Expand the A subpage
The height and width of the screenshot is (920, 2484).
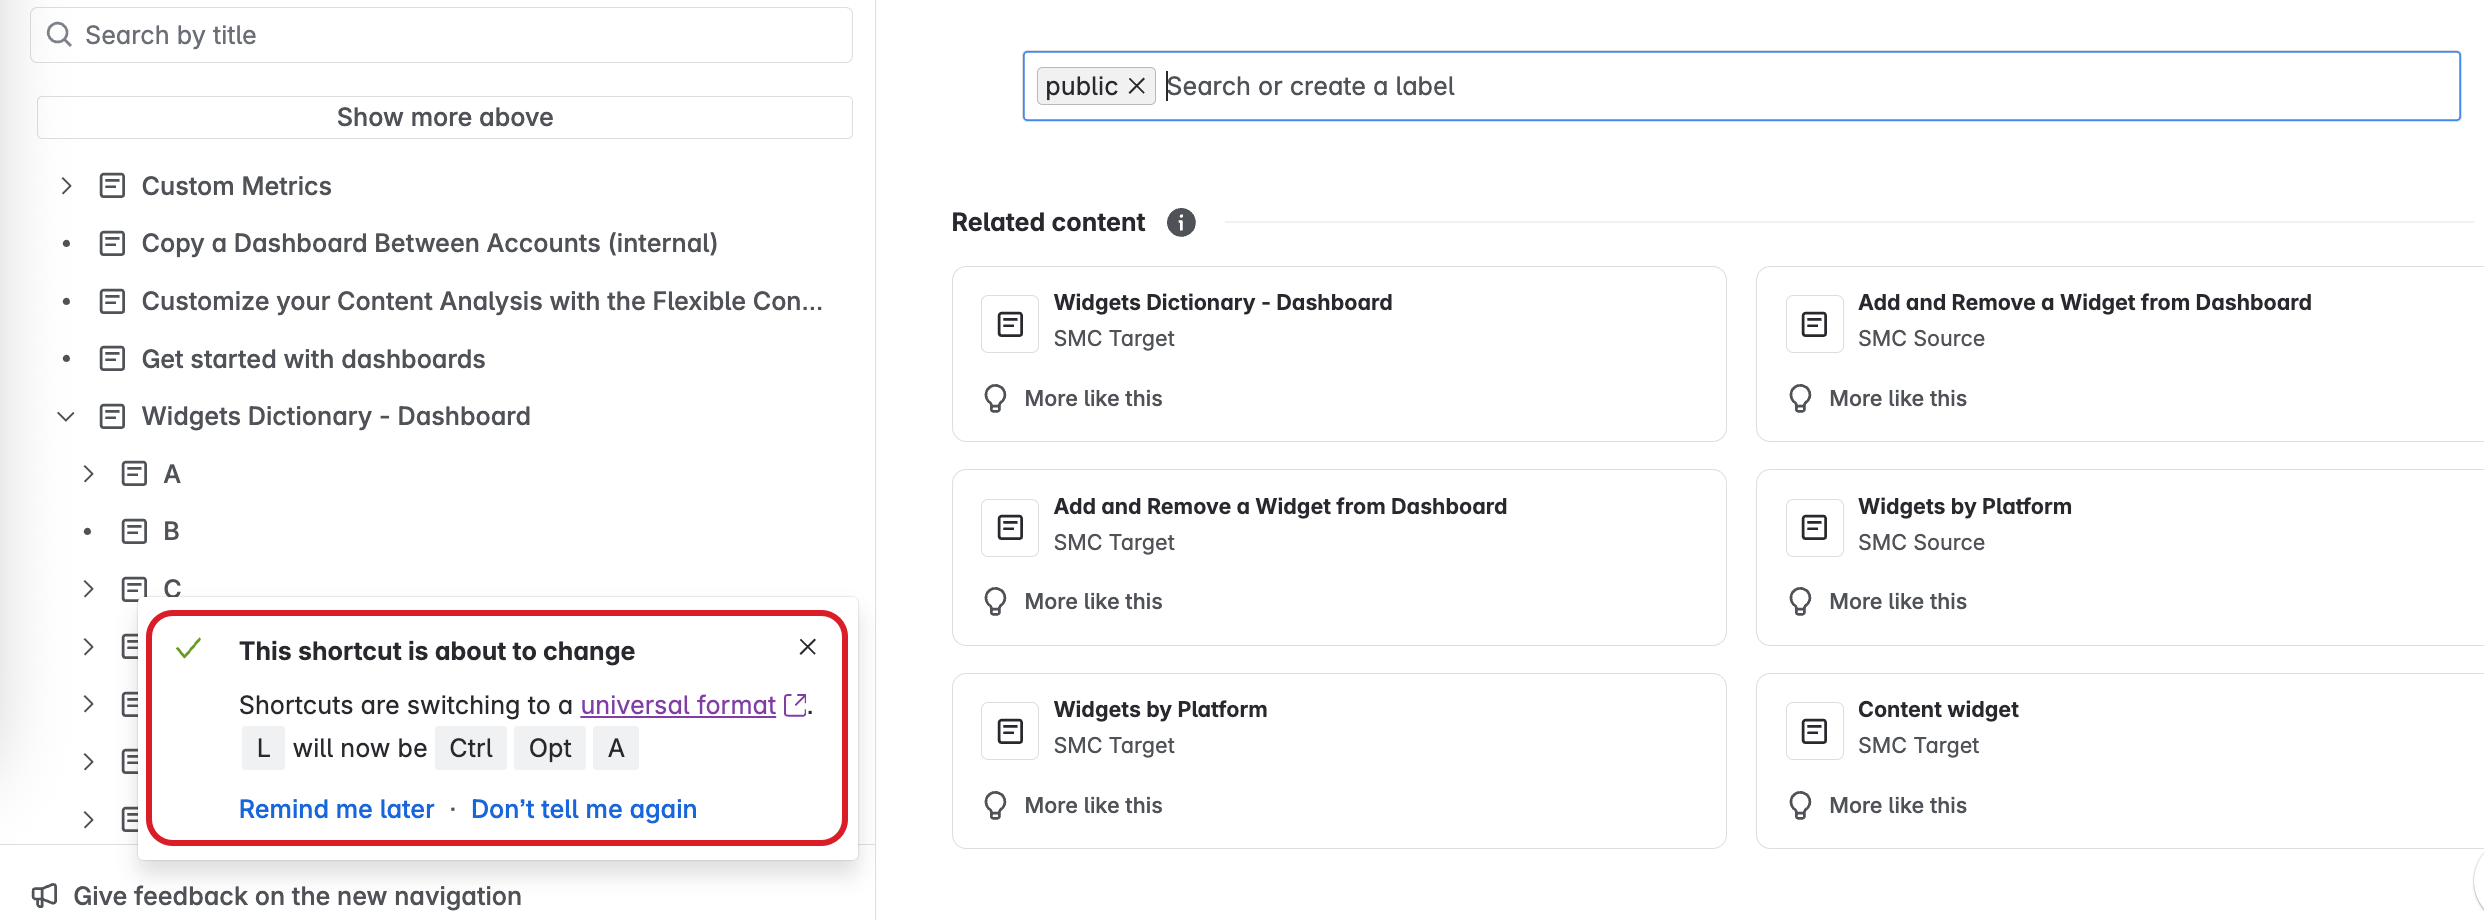click(88, 474)
